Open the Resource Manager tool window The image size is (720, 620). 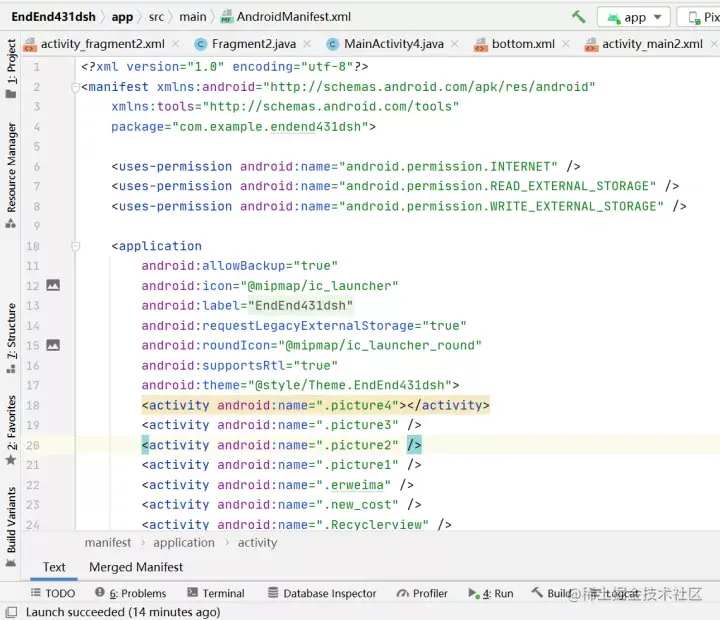[x=11, y=175]
